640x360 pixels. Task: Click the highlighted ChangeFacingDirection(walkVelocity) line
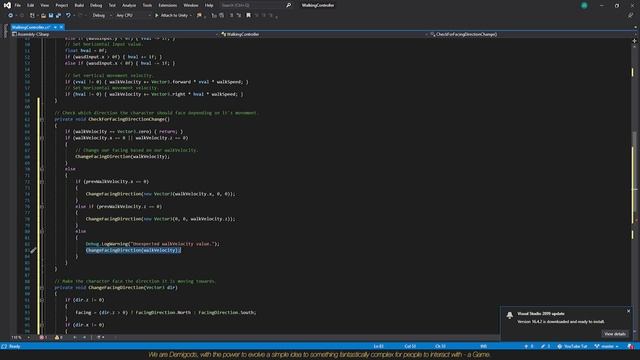point(133,250)
